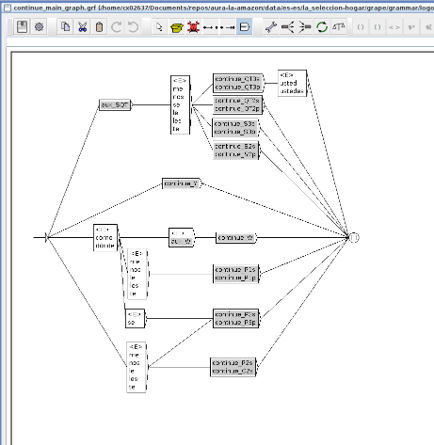Cut the selection with the scissors icon
The height and width of the screenshot is (445, 434).
click(82, 27)
